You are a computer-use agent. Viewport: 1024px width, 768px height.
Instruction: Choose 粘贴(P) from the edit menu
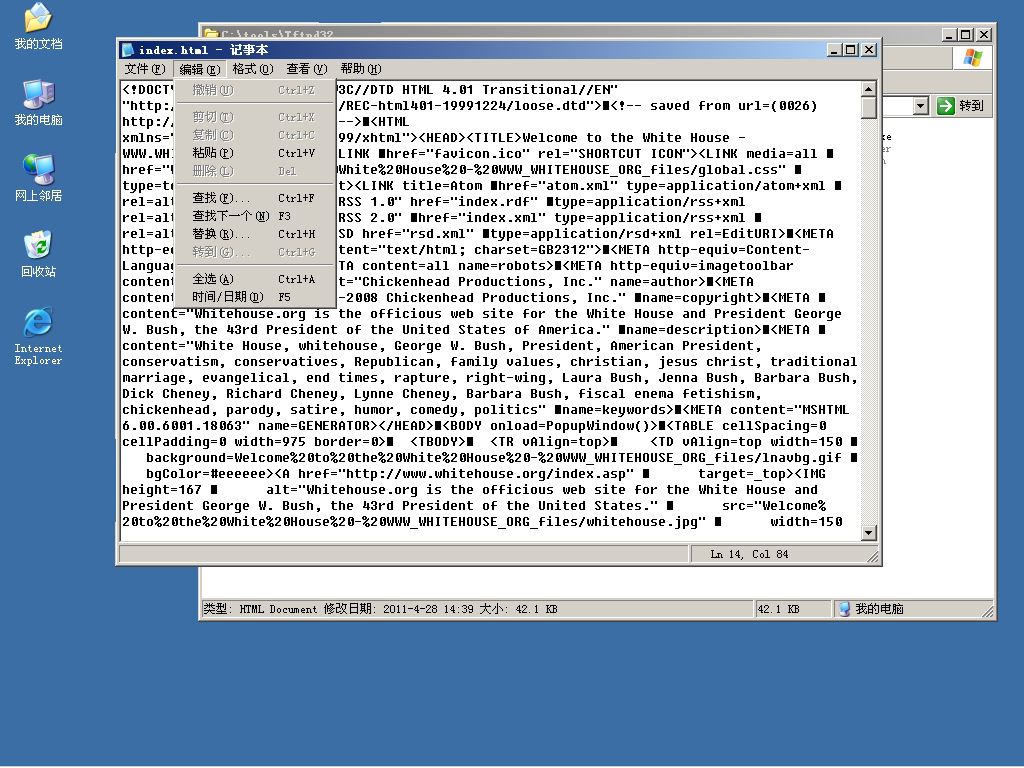coord(255,153)
